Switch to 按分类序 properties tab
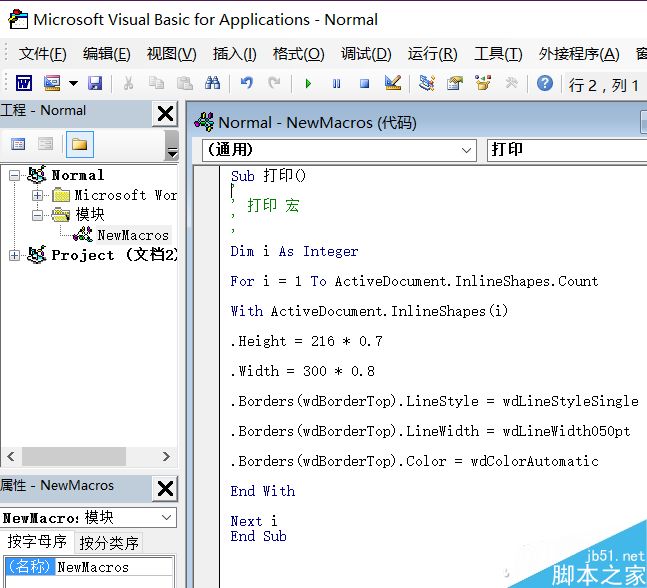The image size is (647, 588). coord(109,543)
